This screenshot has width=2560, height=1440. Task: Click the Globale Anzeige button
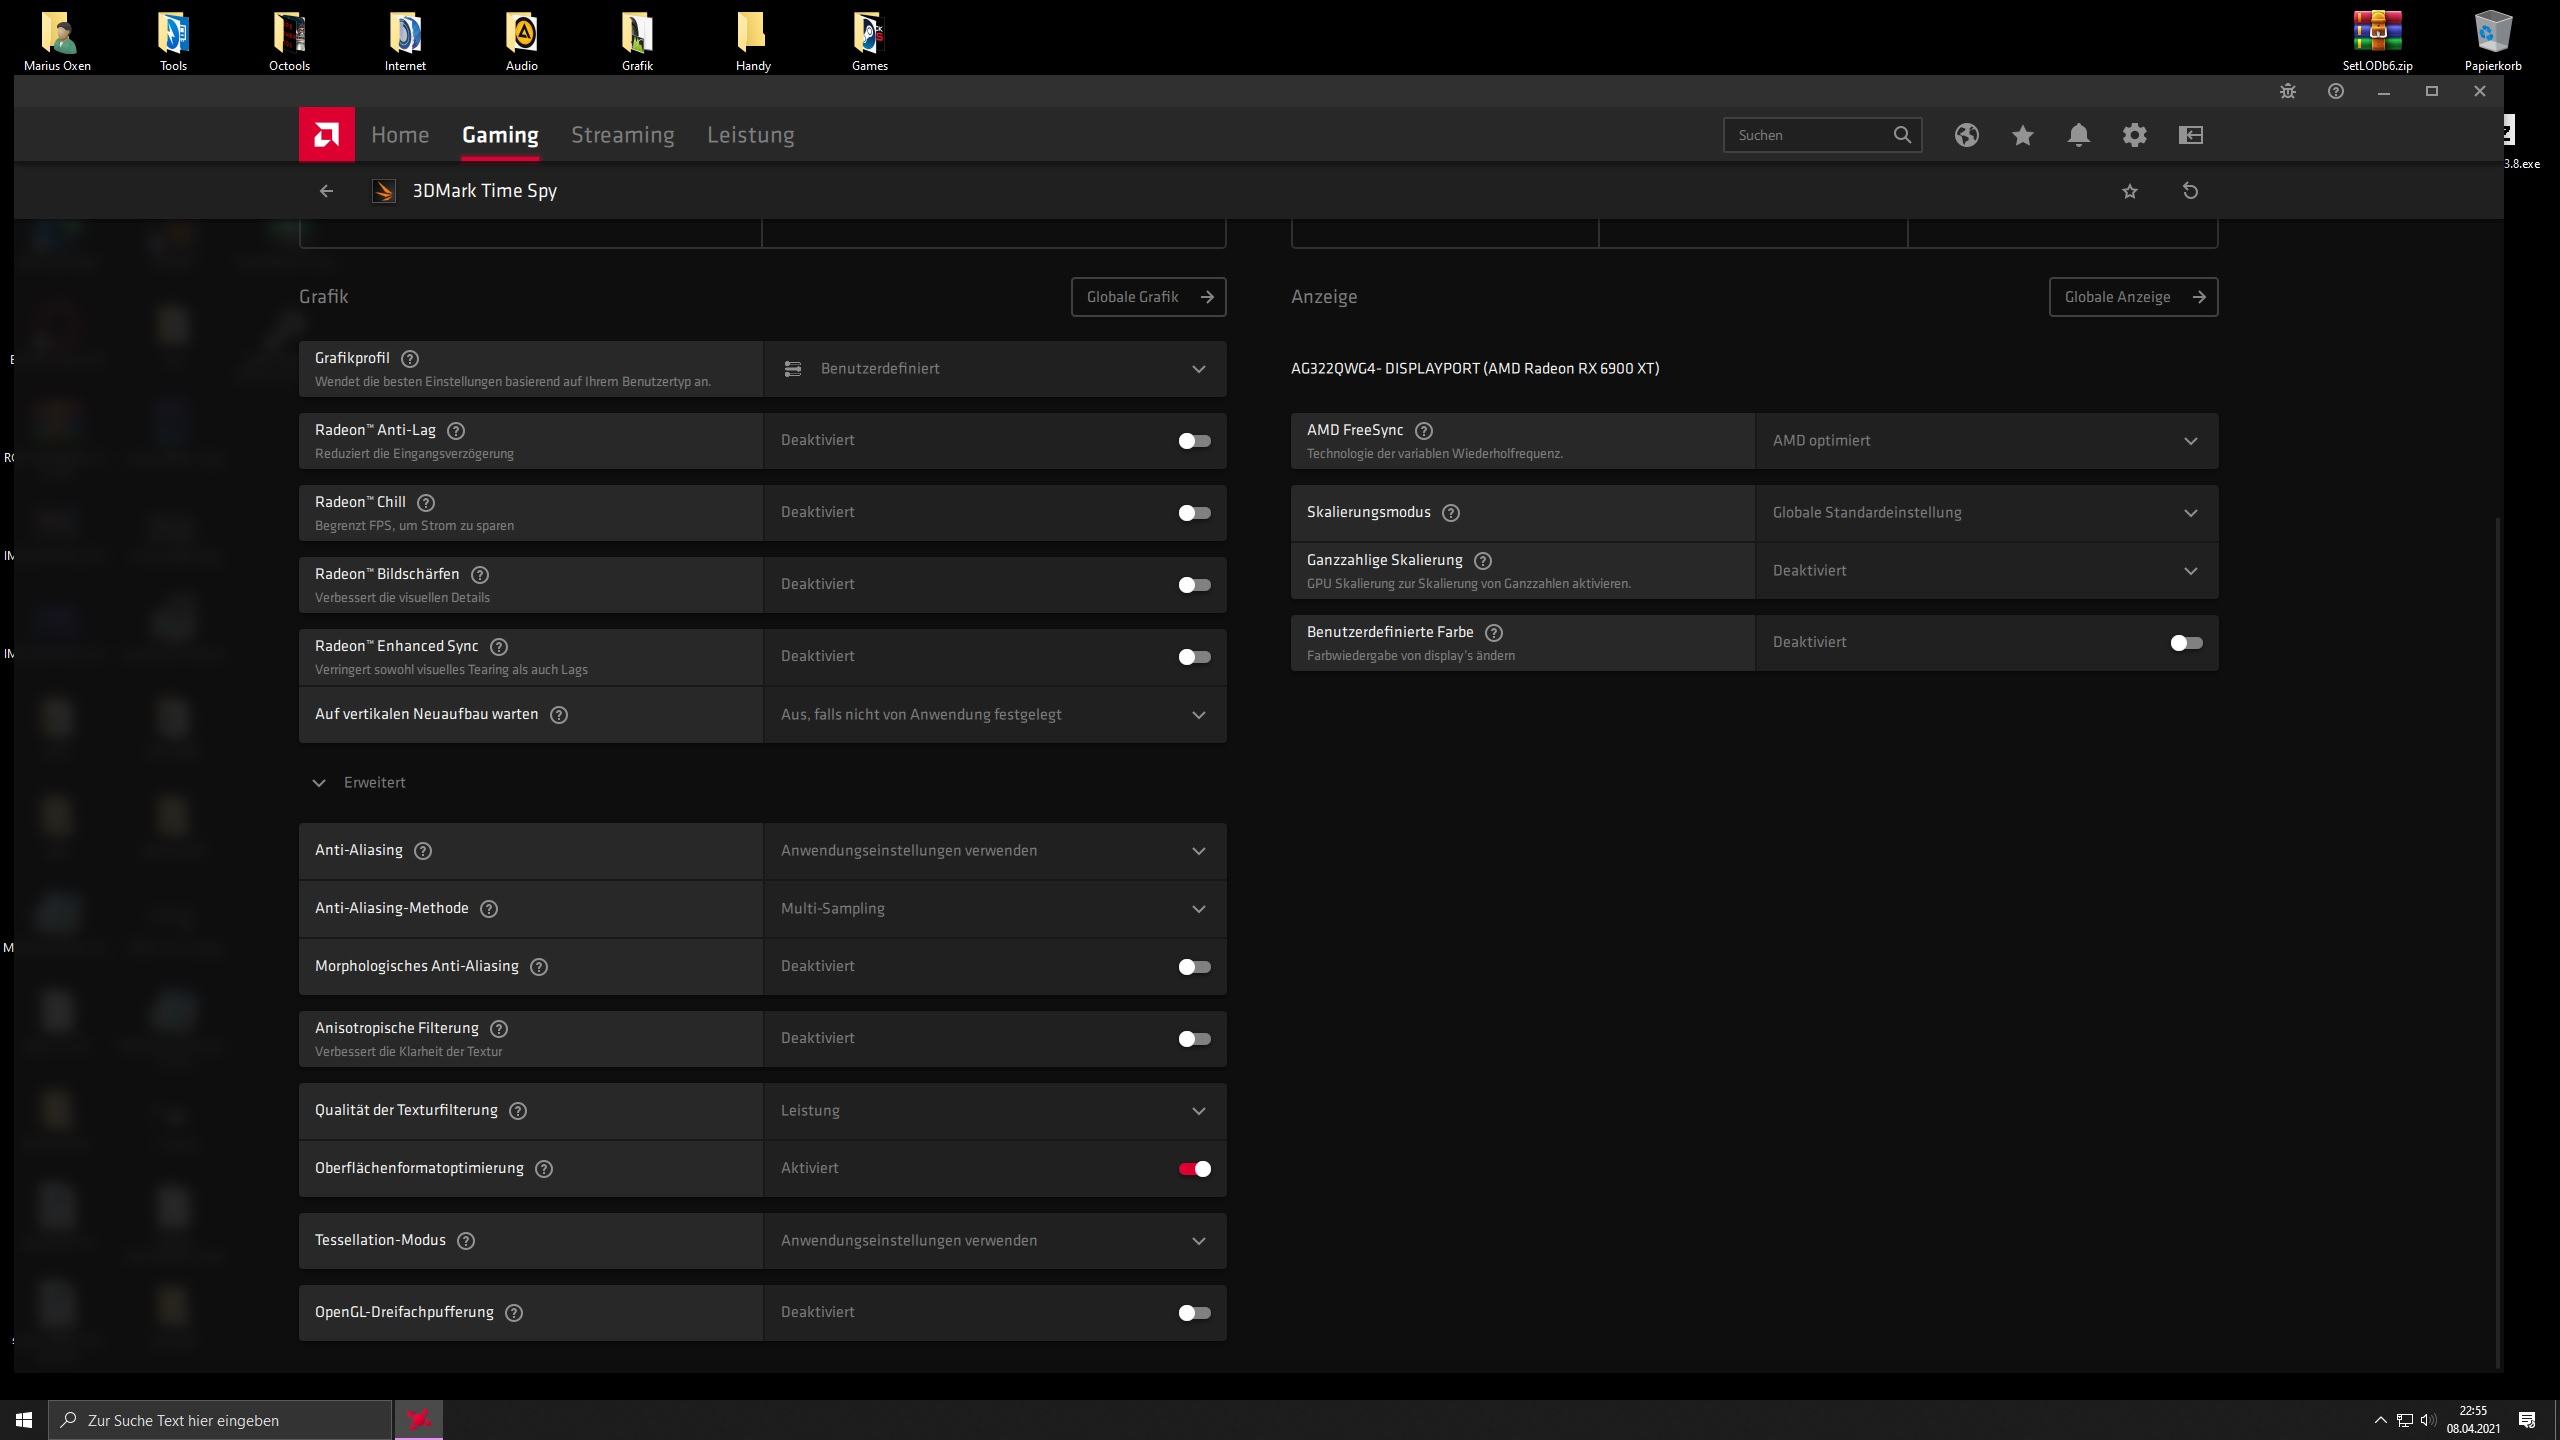(2134, 297)
